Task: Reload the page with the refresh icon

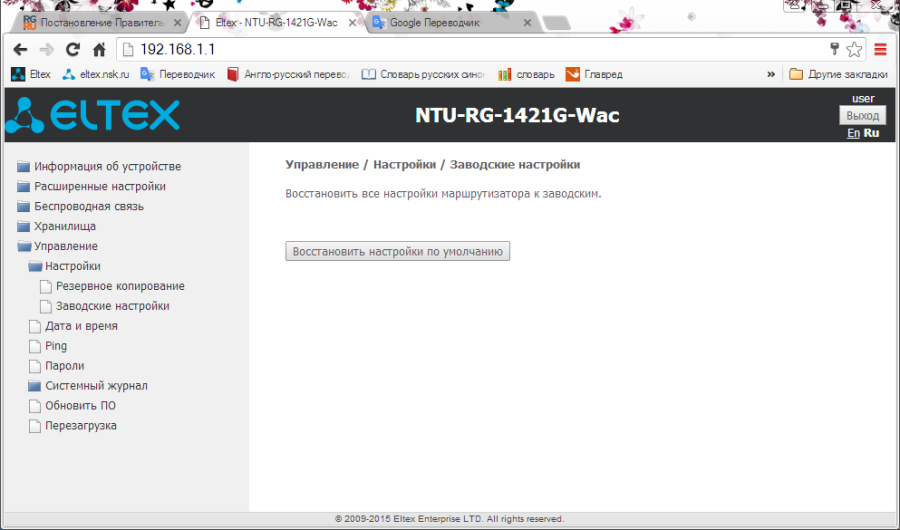Action: point(72,50)
